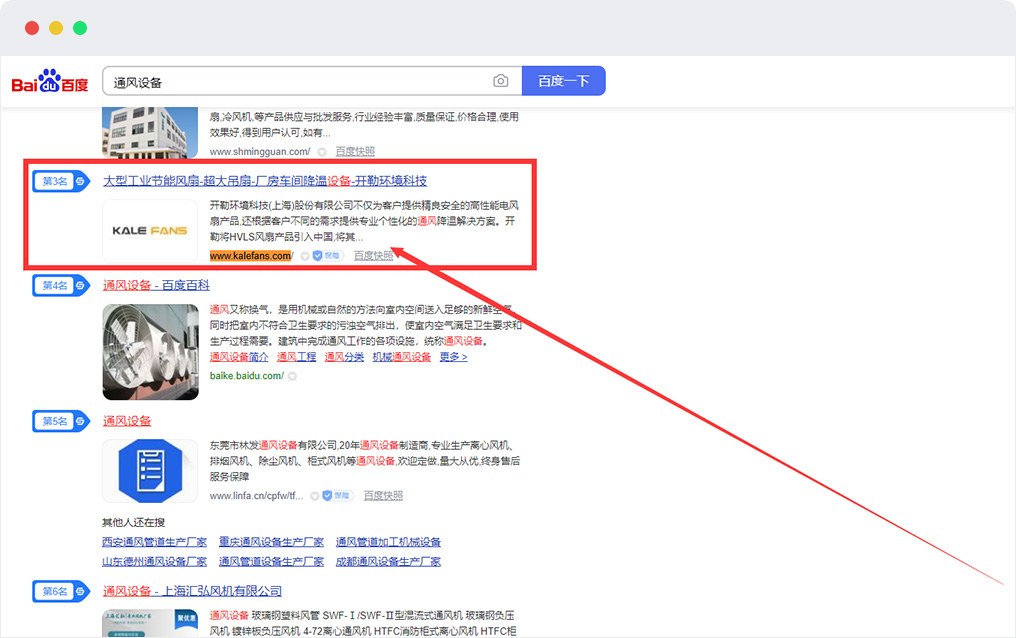This screenshot has height=638, width=1016.
Task: Search related term 通风管道加工机械设备
Action: (388, 542)
